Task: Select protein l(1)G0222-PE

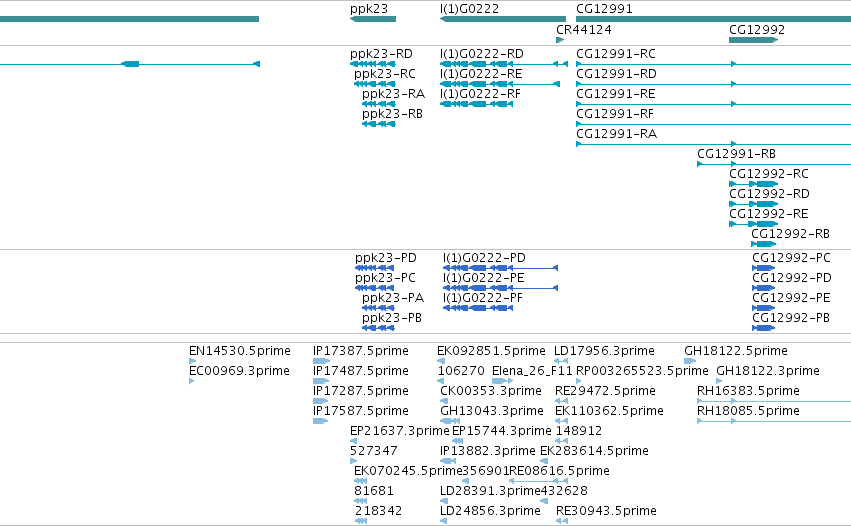Action: point(500,288)
